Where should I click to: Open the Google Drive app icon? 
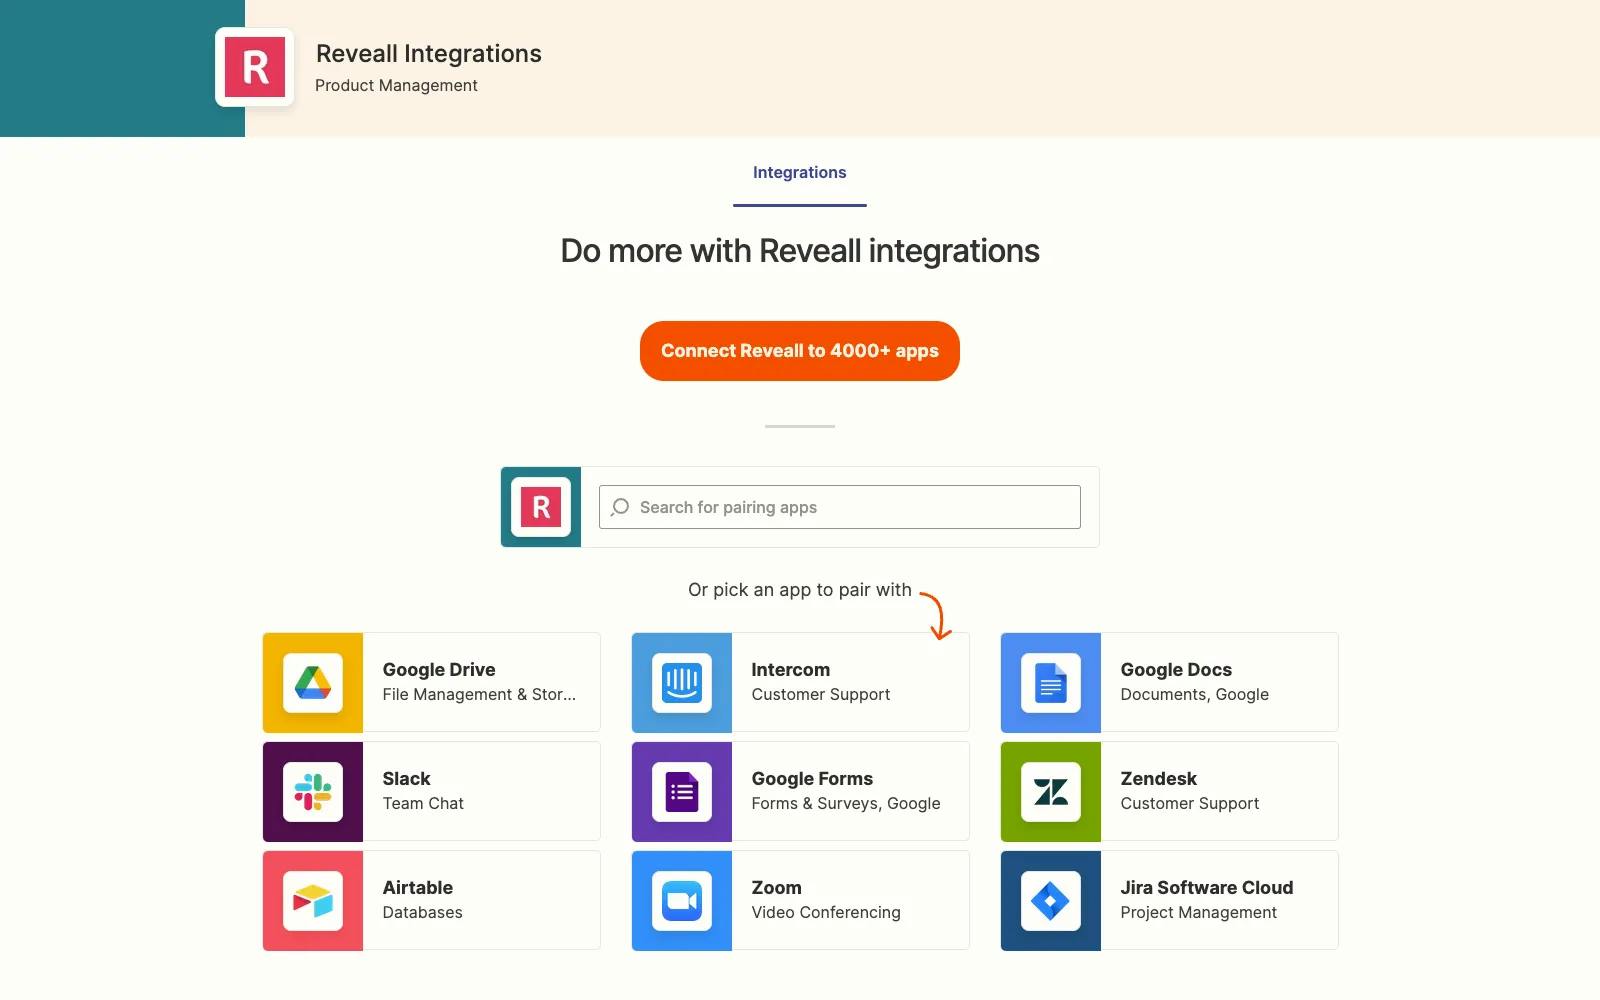313,683
